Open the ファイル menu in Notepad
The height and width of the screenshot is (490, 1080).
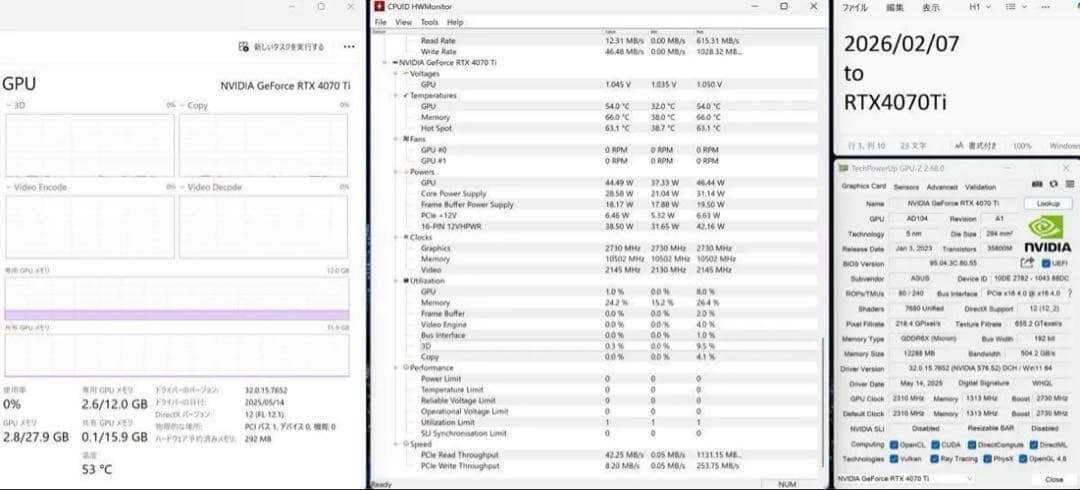(855, 8)
